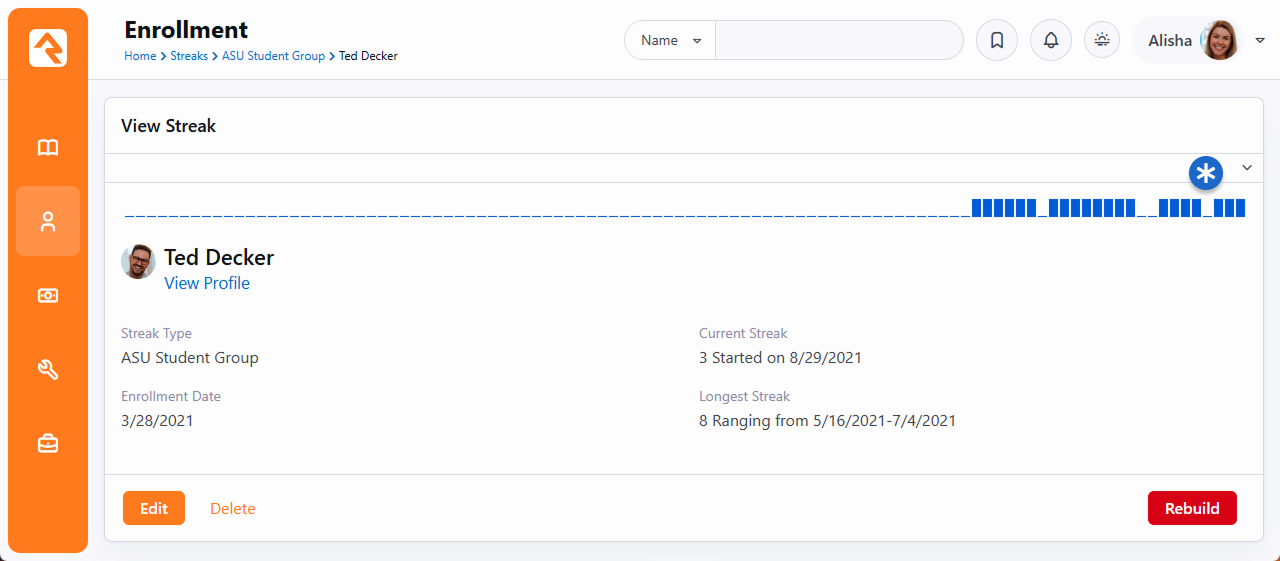Open the briefcase admin icon in sidebar

coord(48,444)
